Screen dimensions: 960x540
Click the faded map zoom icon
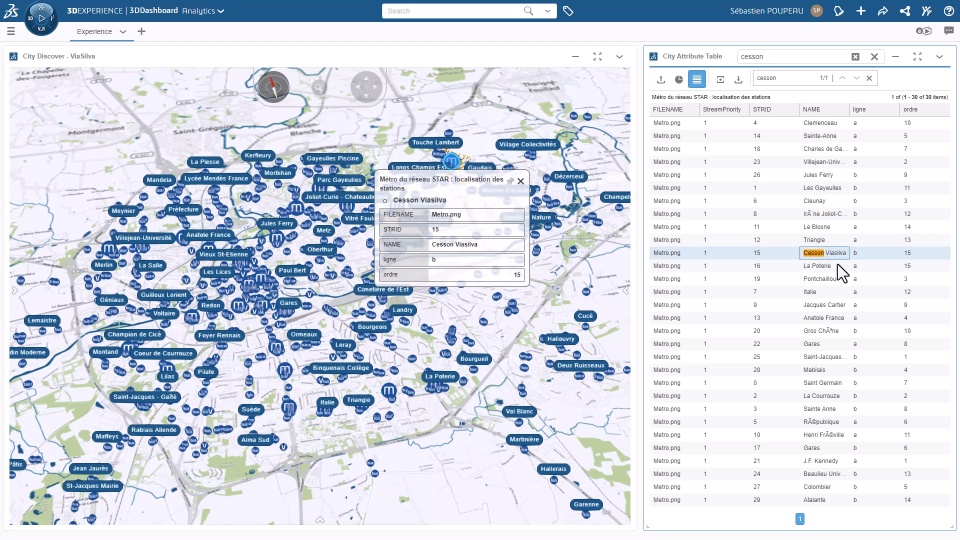[319, 88]
